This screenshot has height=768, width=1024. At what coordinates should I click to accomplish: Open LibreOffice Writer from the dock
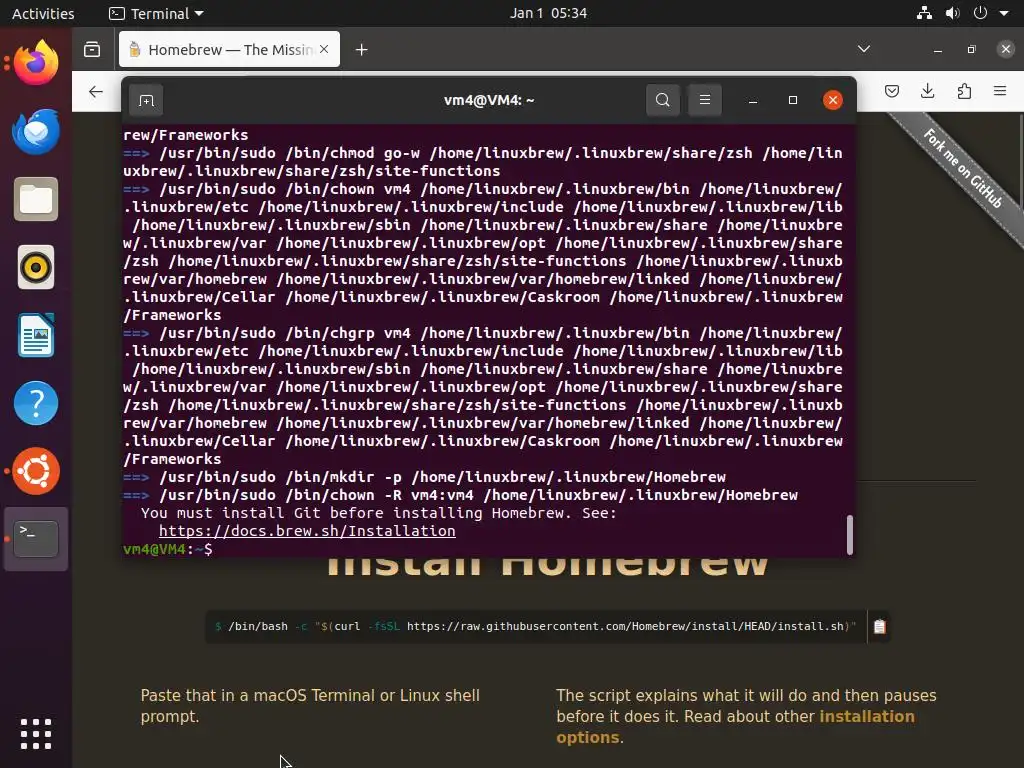(x=36, y=335)
